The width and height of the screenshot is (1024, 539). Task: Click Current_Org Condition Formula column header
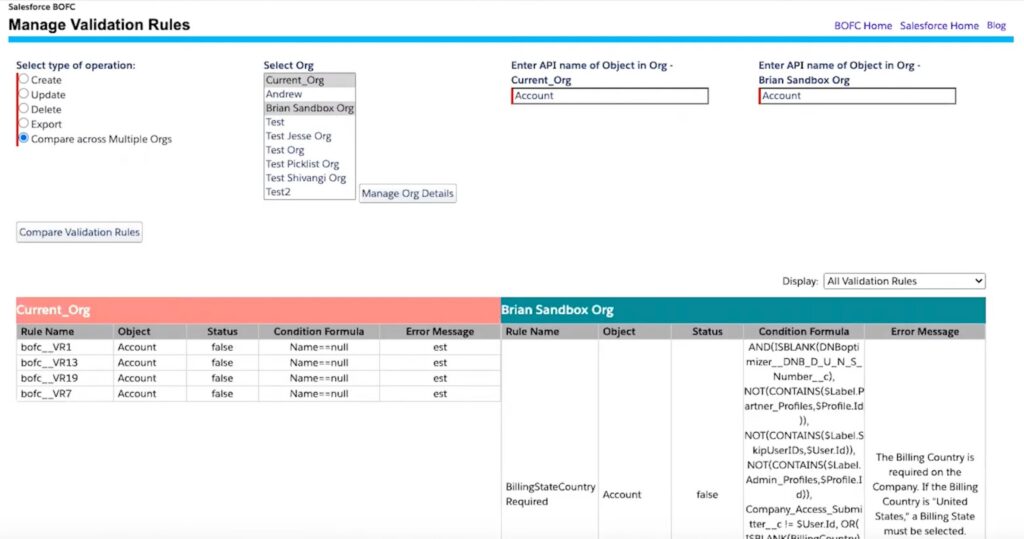319,331
